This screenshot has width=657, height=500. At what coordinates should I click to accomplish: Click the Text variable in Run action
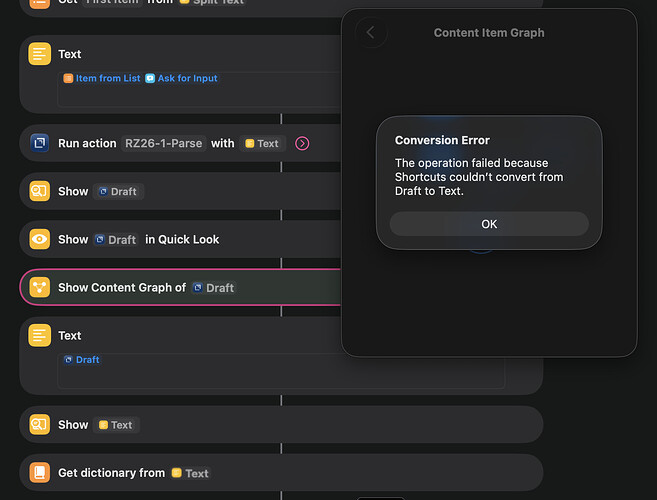click(262, 143)
